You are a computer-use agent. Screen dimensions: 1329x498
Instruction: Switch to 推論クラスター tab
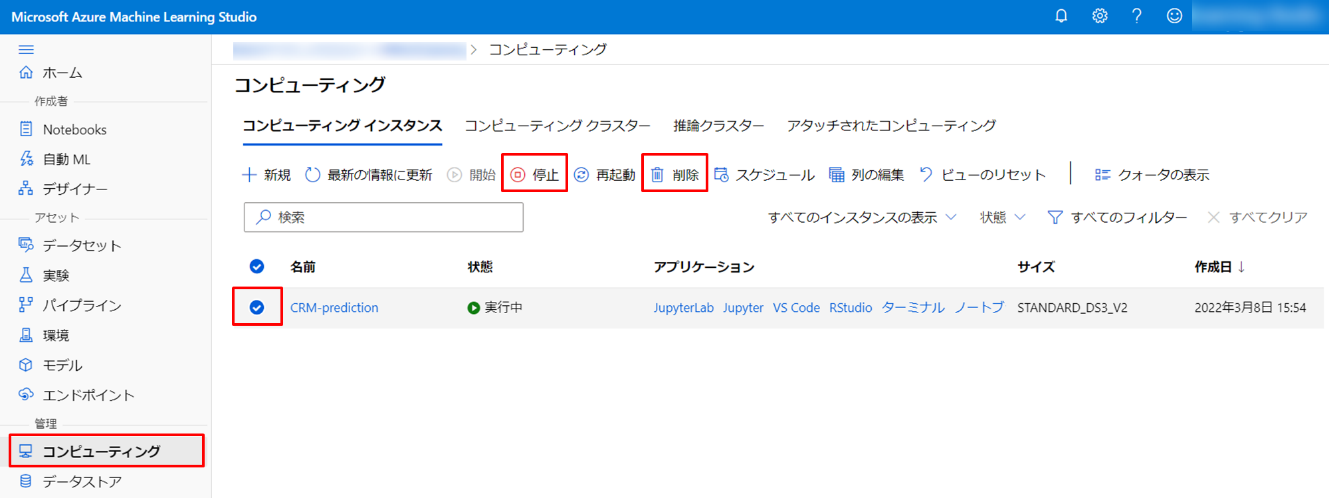(x=719, y=126)
